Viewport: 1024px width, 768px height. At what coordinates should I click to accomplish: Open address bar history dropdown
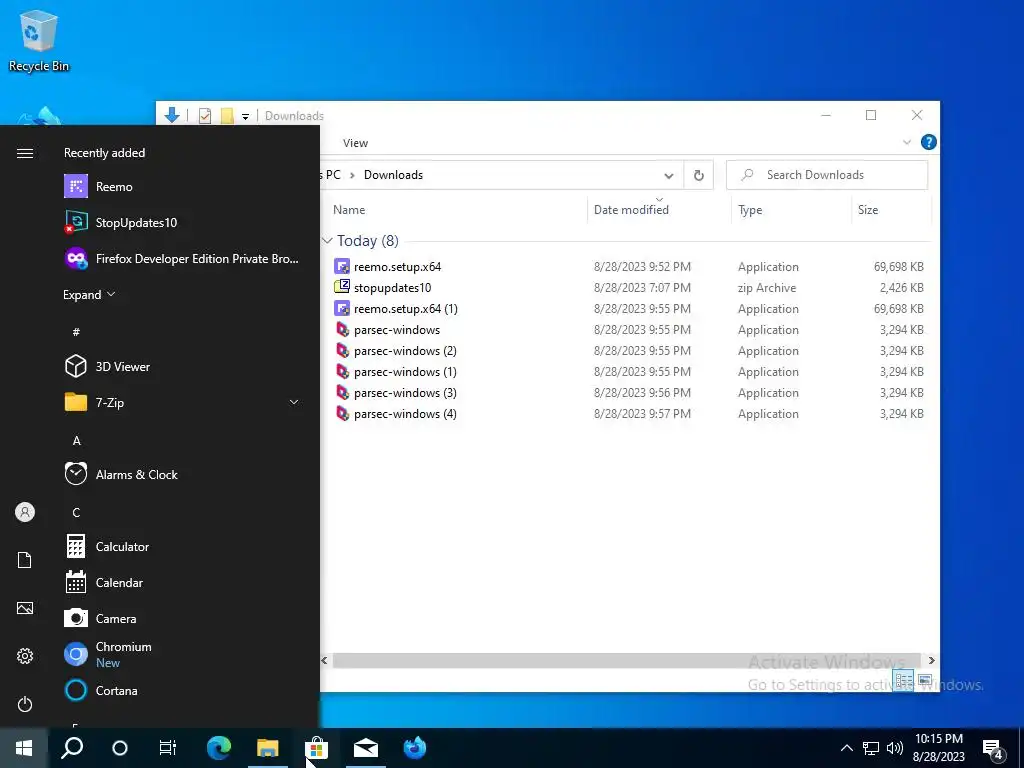click(668, 176)
